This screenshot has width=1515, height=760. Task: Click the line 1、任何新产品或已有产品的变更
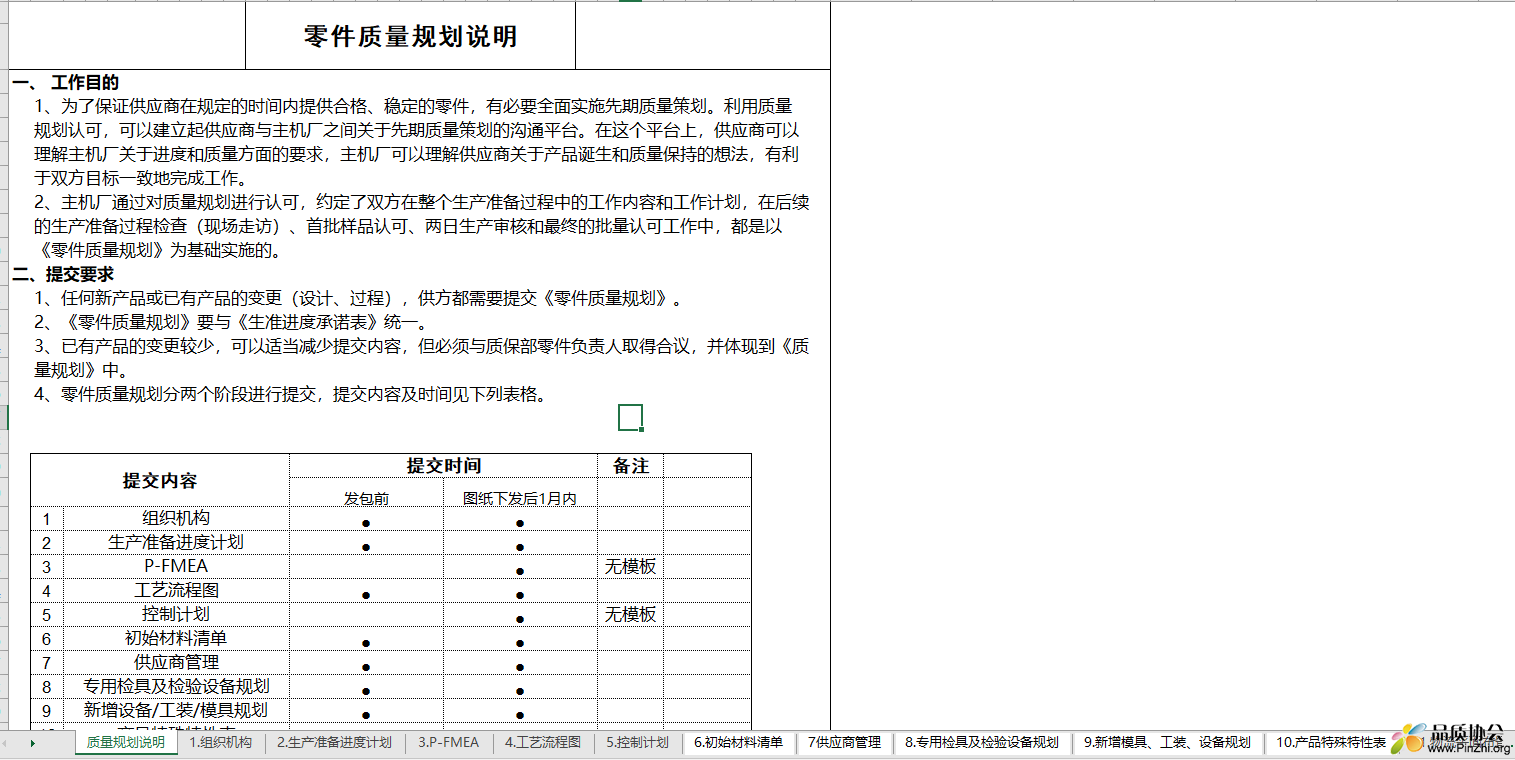point(360,298)
